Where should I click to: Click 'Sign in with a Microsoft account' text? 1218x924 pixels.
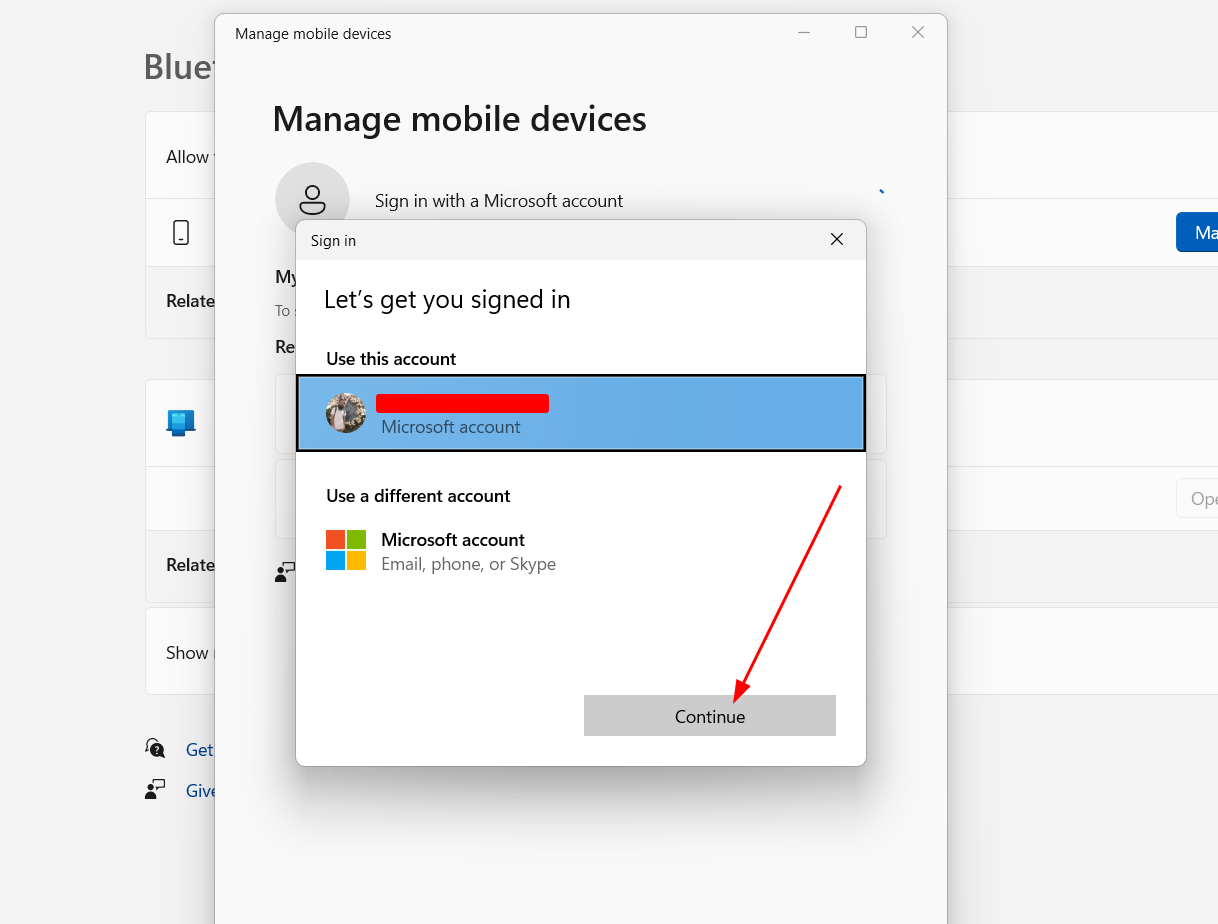(x=499, y=201)
